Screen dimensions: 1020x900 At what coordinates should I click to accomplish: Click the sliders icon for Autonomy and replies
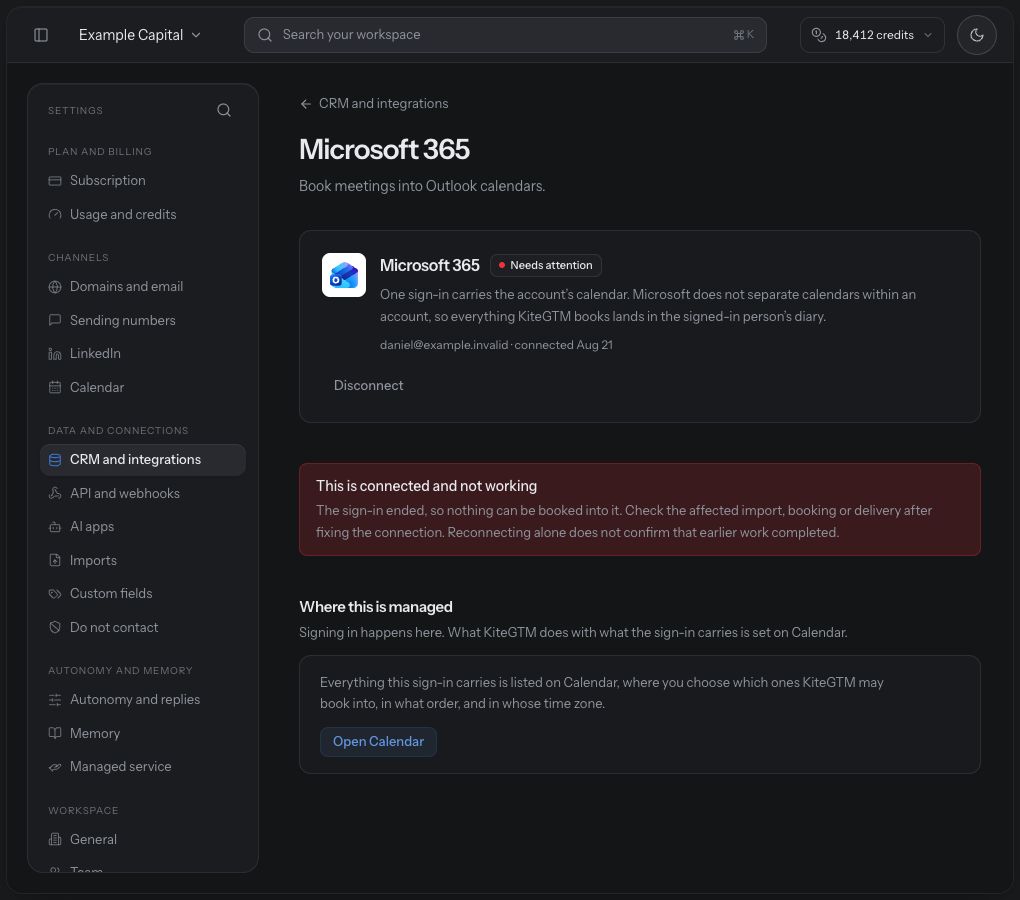tap(55, 700)
